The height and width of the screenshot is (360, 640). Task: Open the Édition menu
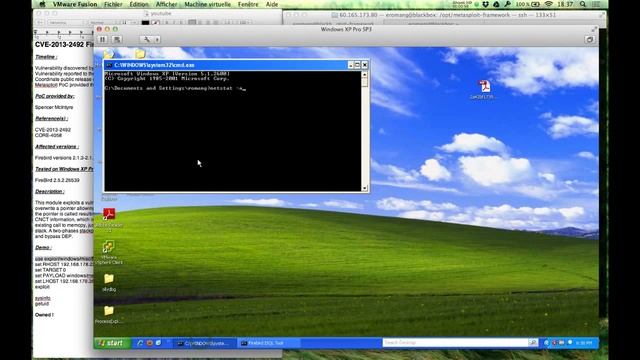(x=139, y=4)
